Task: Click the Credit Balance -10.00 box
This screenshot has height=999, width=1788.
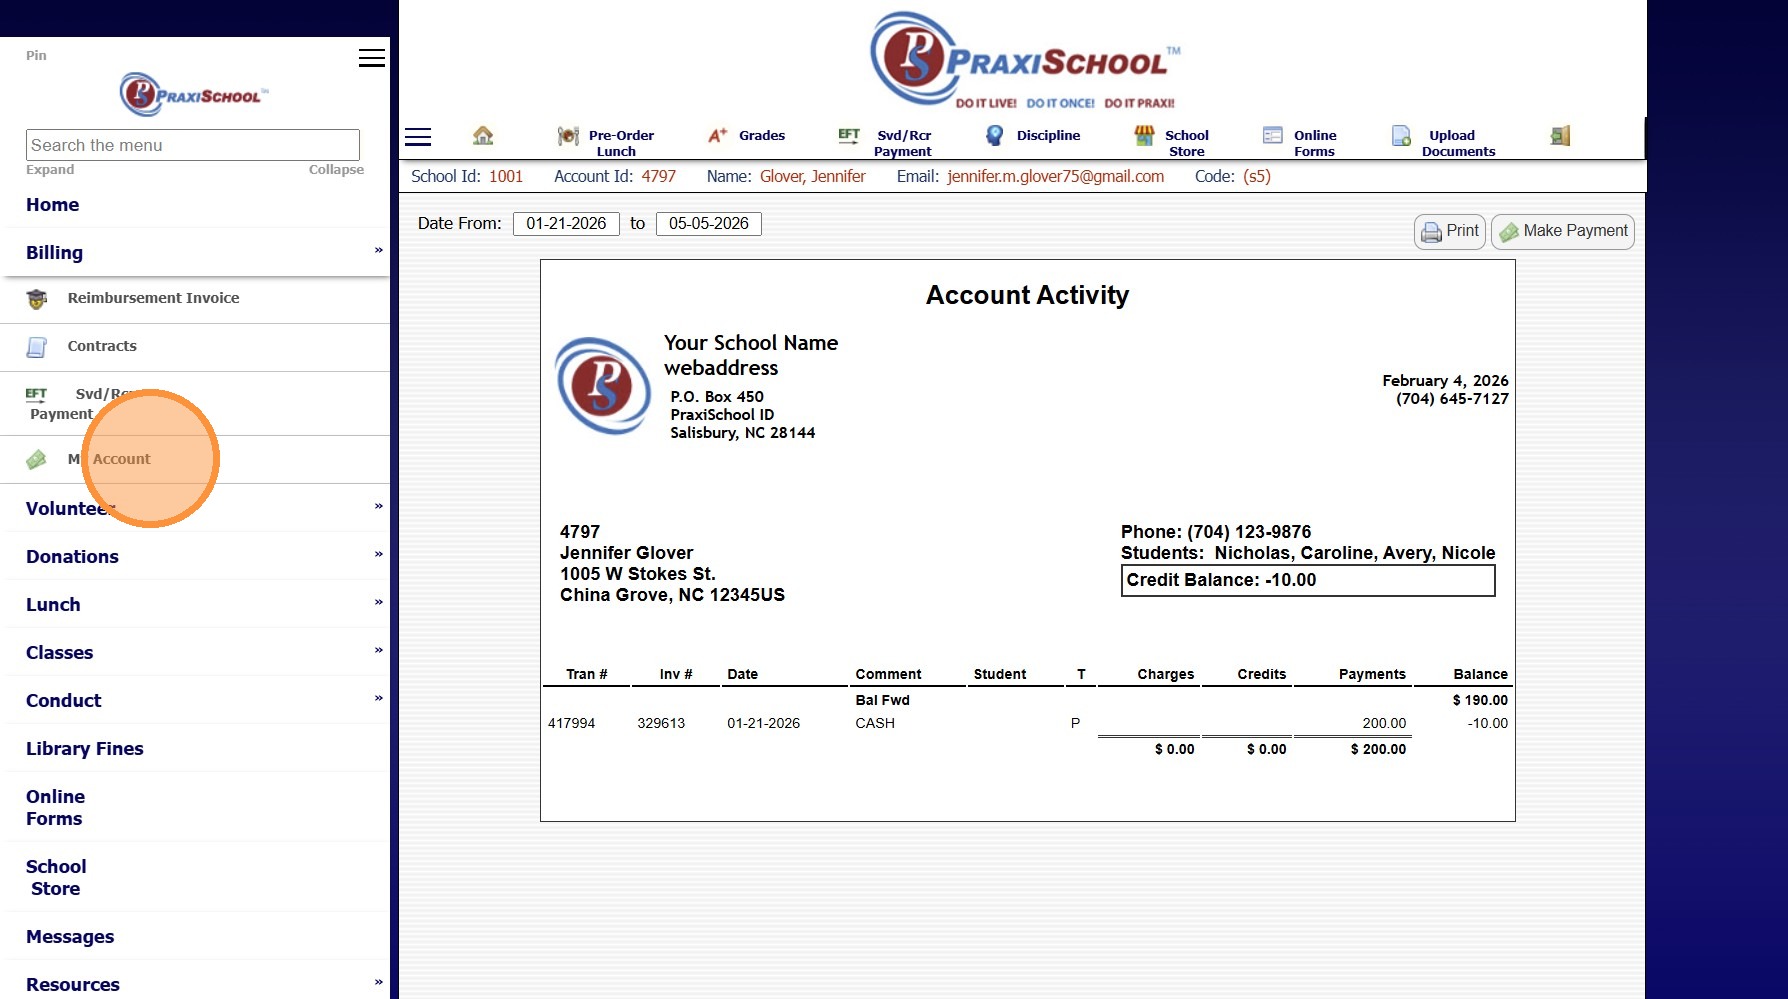Action: click(1308, 581)
